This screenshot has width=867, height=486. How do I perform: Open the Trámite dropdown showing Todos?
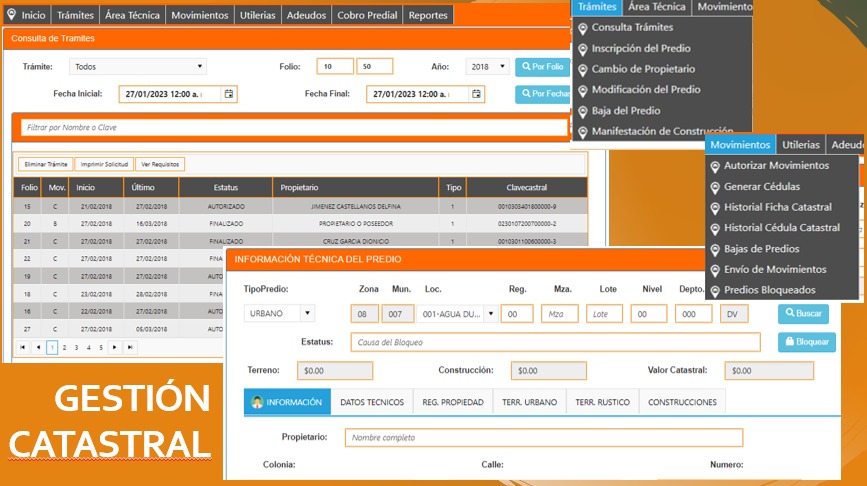click(x=137, y=67)
